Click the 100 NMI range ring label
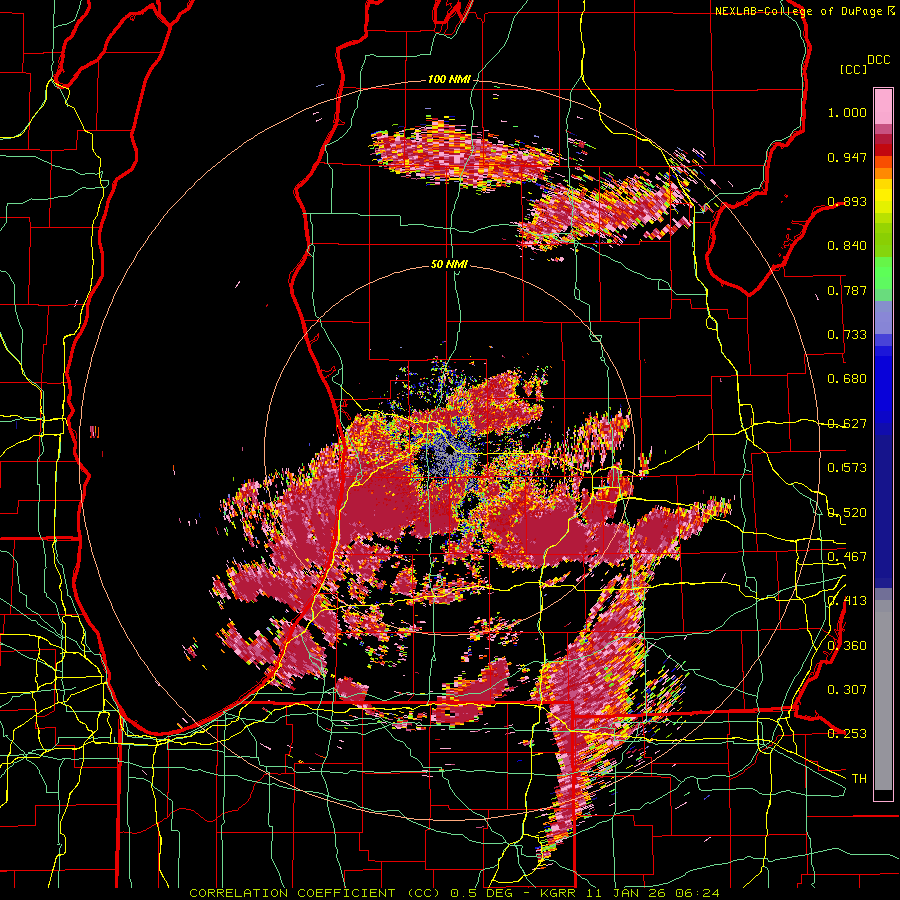The width and height of the screenshot is (900, 900). (449, 79)
